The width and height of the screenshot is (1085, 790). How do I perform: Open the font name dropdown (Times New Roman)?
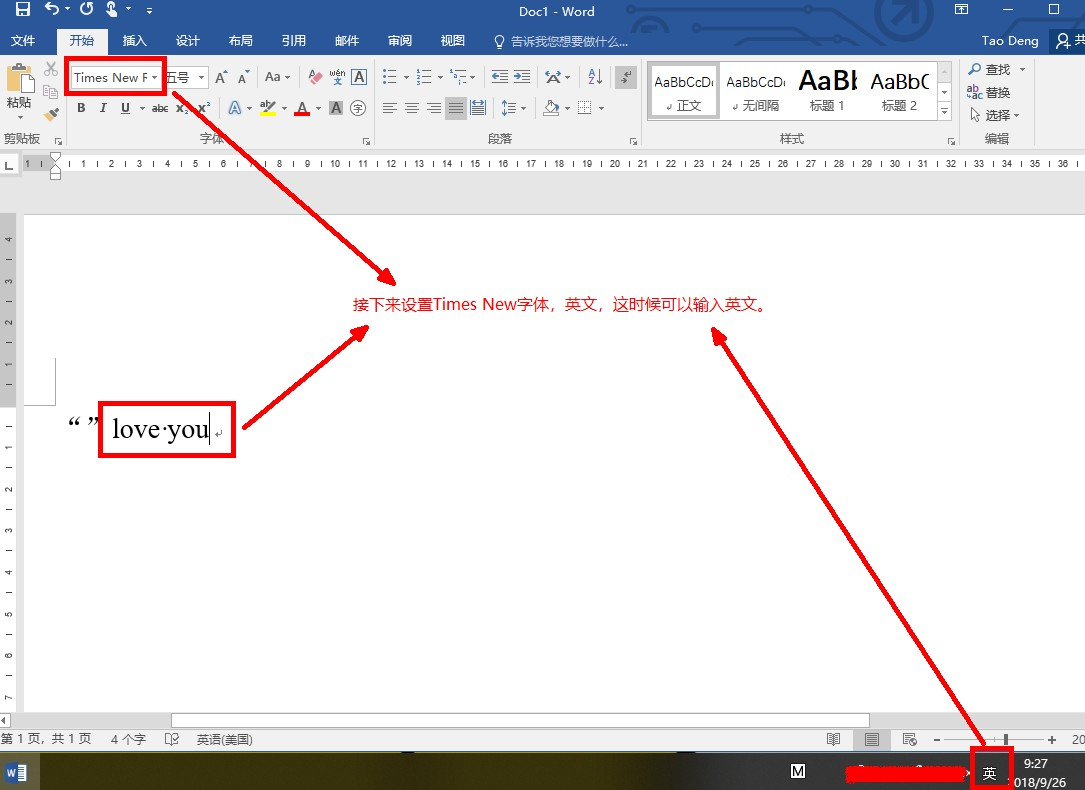pyautogui.click(x=154, y=77)
